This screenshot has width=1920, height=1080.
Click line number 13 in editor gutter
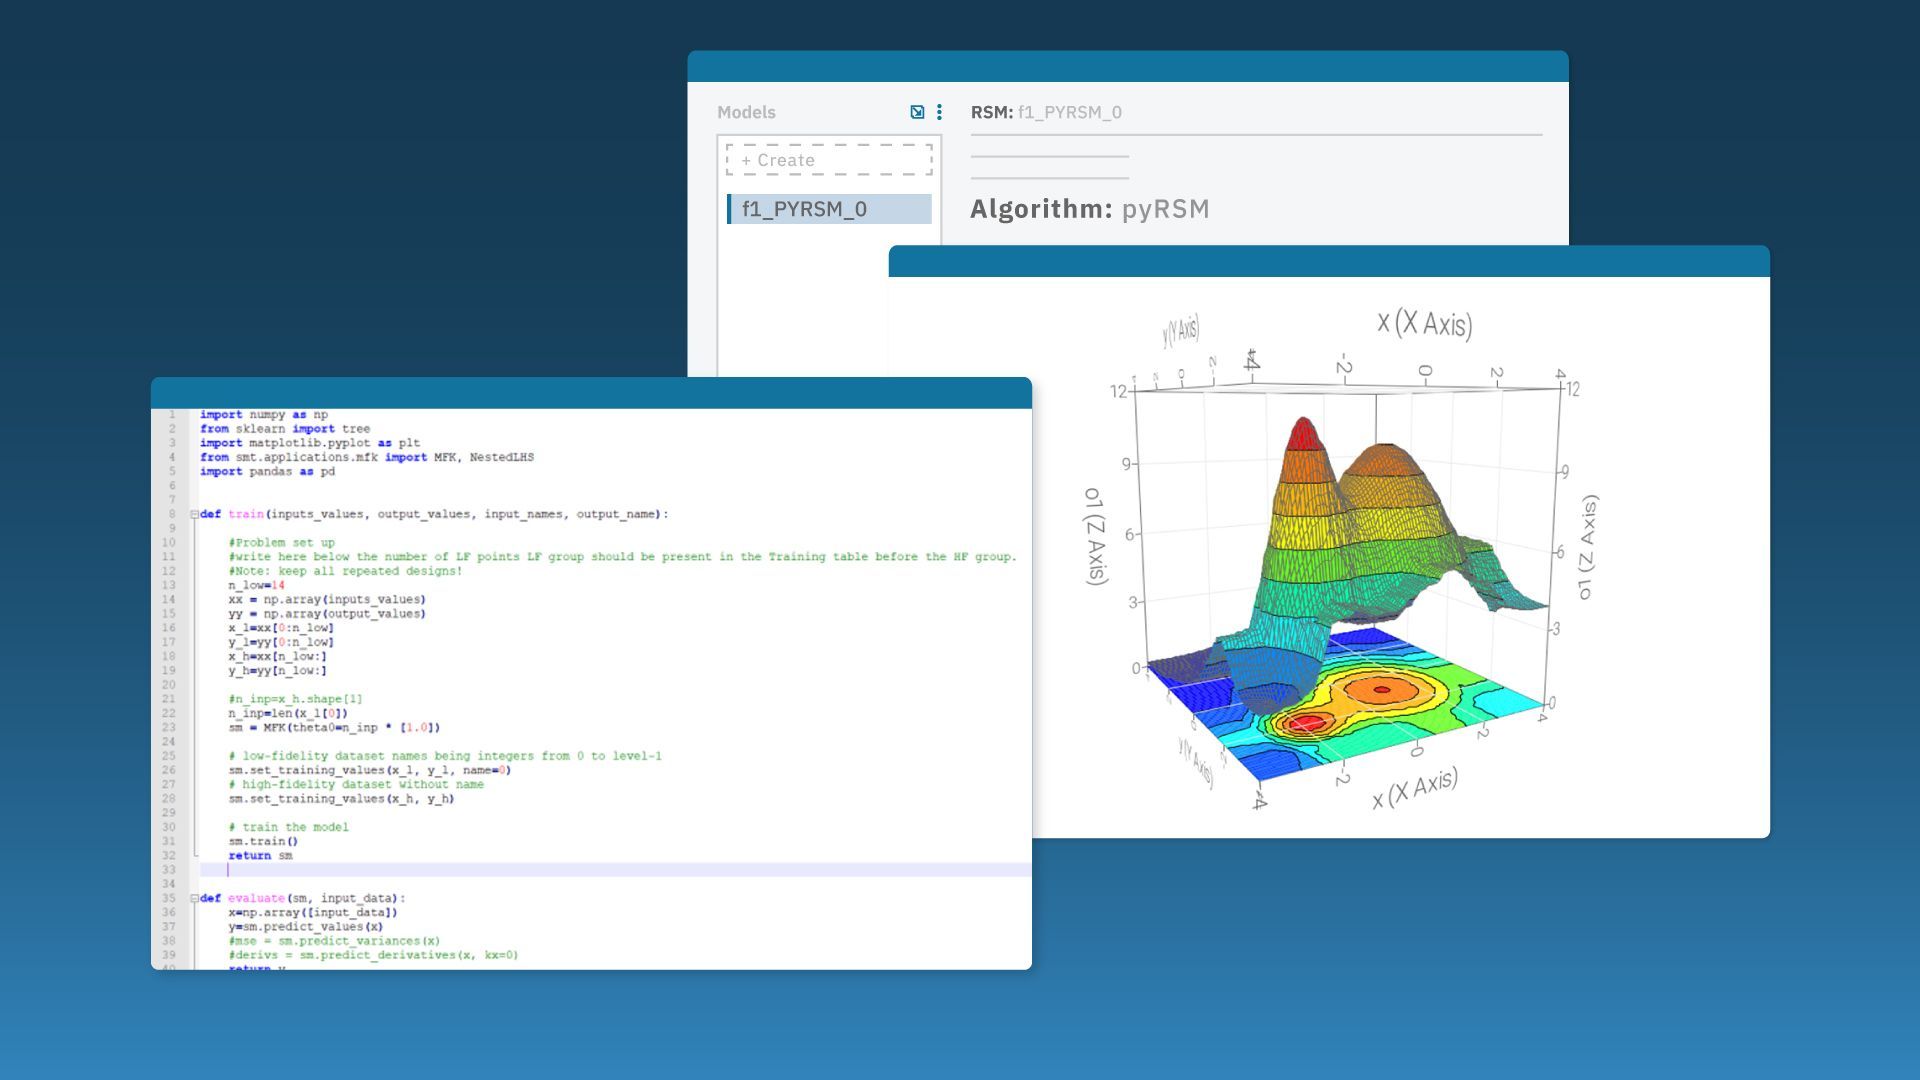tap(168, 585)
